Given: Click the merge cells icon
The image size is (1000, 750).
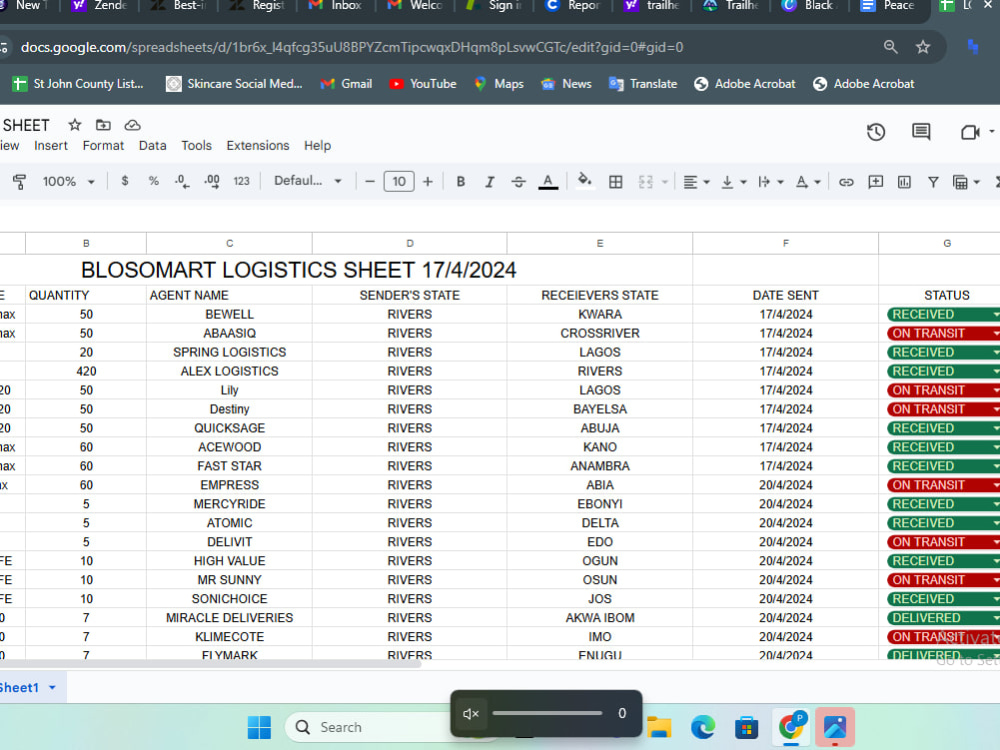Looking at the screenshot, I should (x=645, y=182).
